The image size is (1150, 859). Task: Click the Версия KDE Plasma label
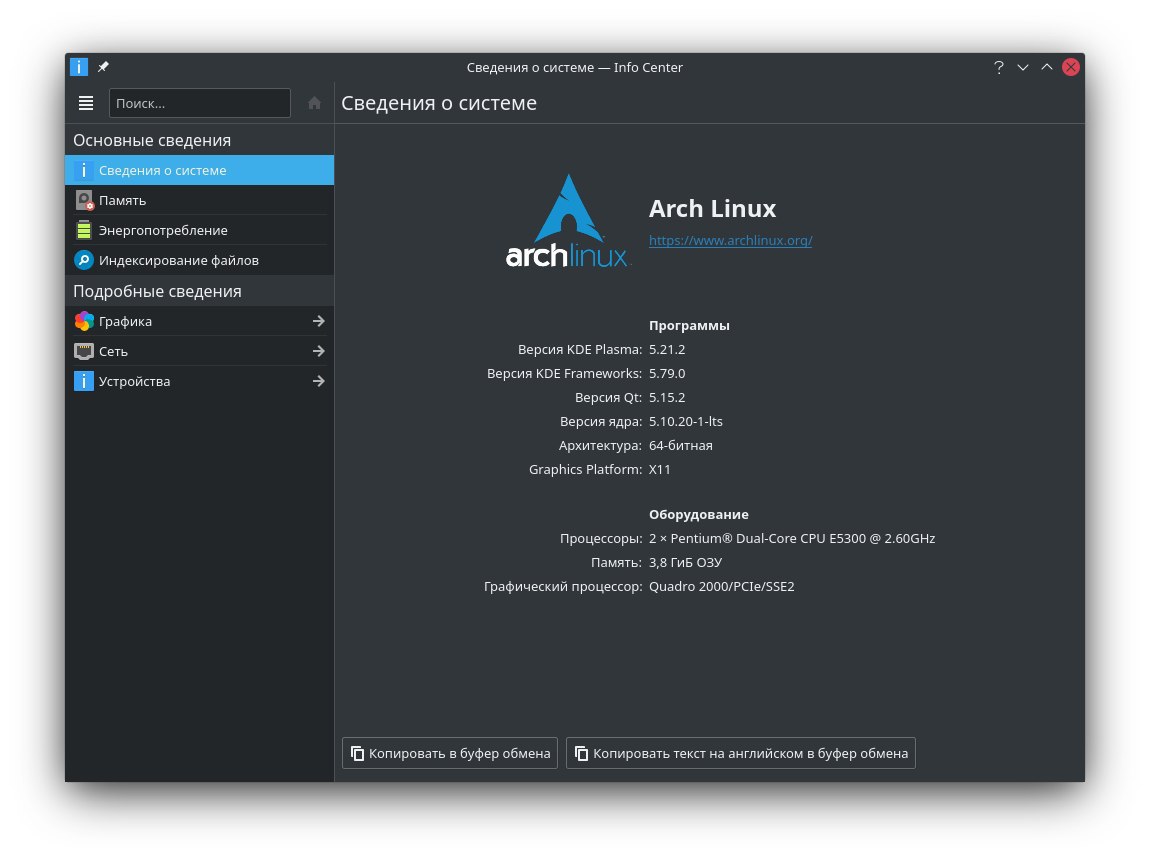pyautogui.click(x=579, y=350)
